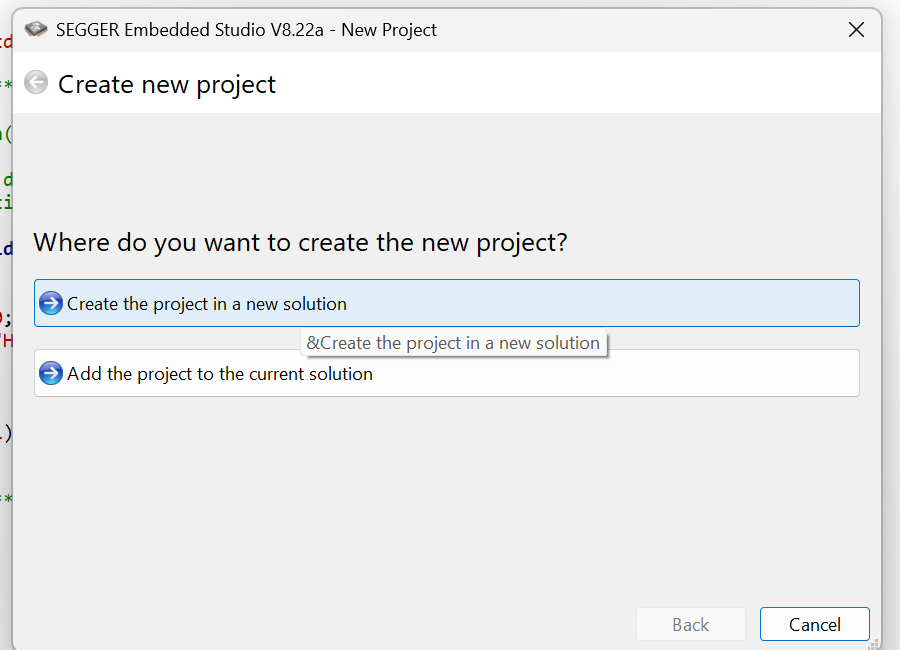
Task: Choose "Add the project to the current solution"
Action: click(220, 373)
